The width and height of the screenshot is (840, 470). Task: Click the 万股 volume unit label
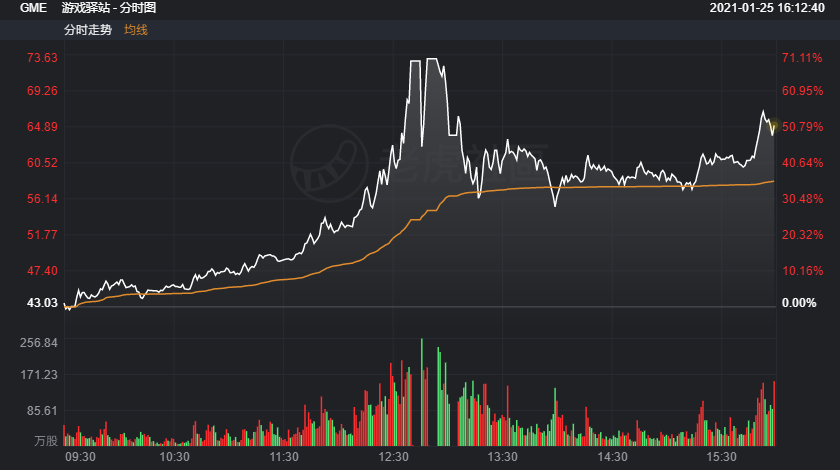[x=46, y=441]
